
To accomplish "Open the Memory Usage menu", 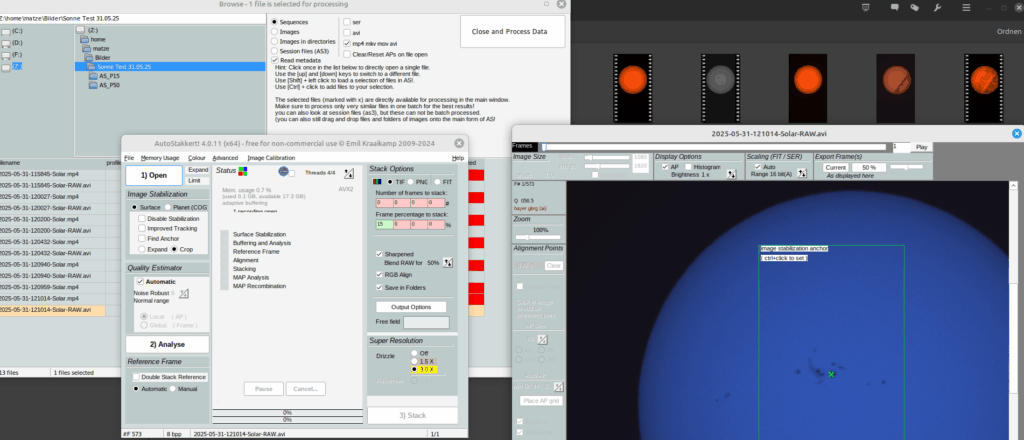I will tap(160, 158).
